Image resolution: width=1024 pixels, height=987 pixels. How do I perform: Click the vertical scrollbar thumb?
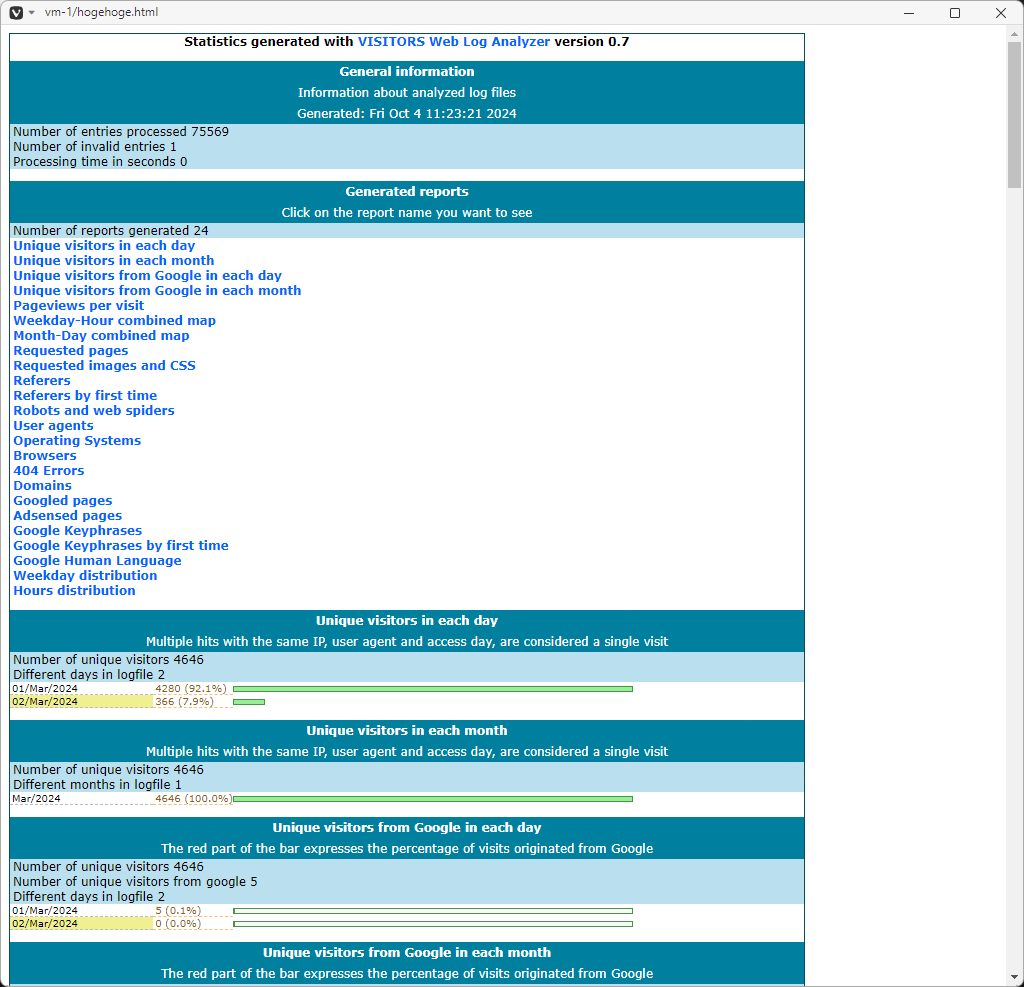tap(1014, 116)
